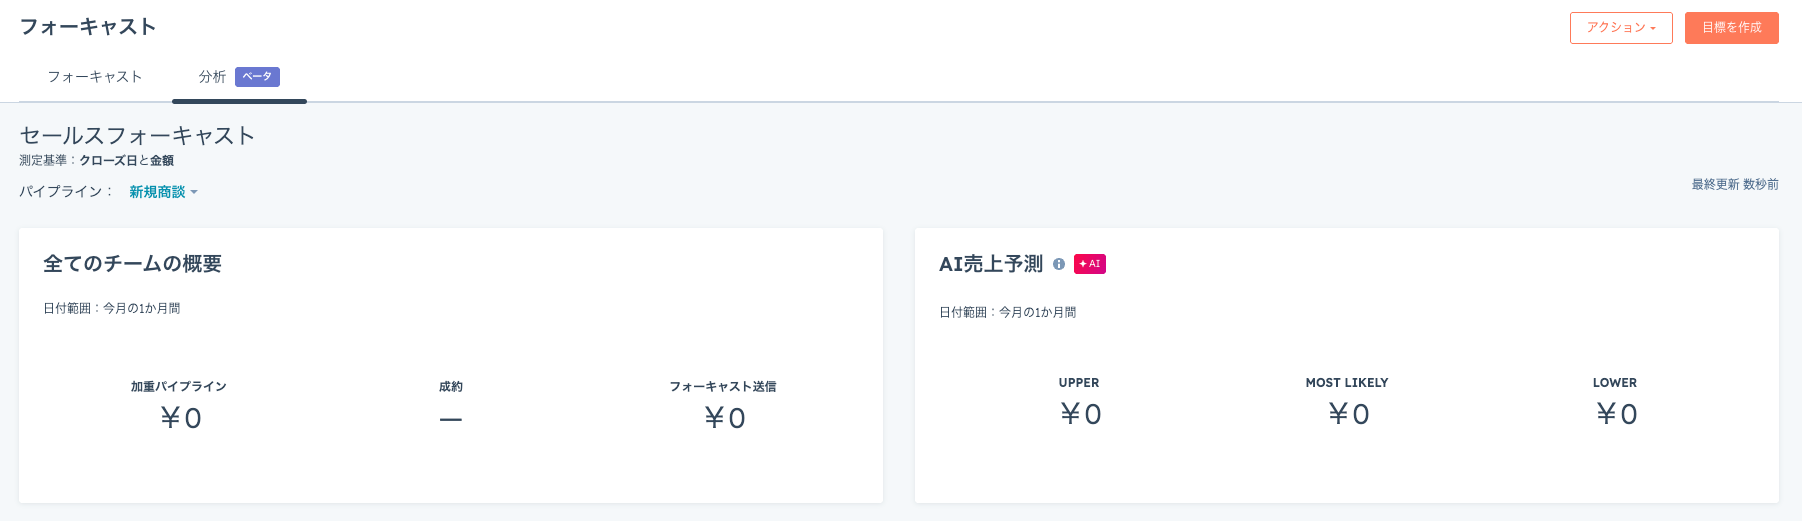Click the pink AI badge
This screenshot has width=1802, height=521.
(x=1090, y=264)
